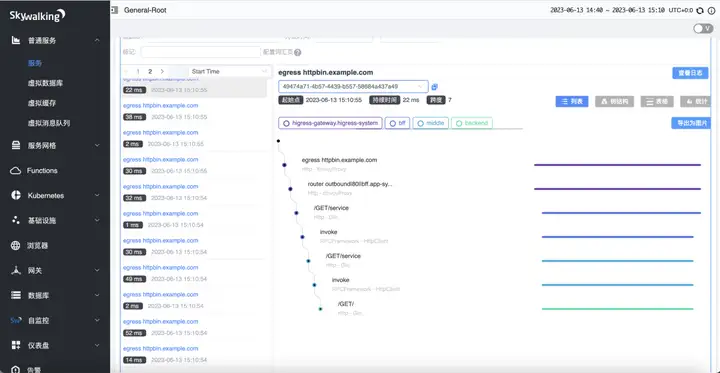
Task: Click the 数据库 list icon in sidebar
Action: (x=16, y=295)
